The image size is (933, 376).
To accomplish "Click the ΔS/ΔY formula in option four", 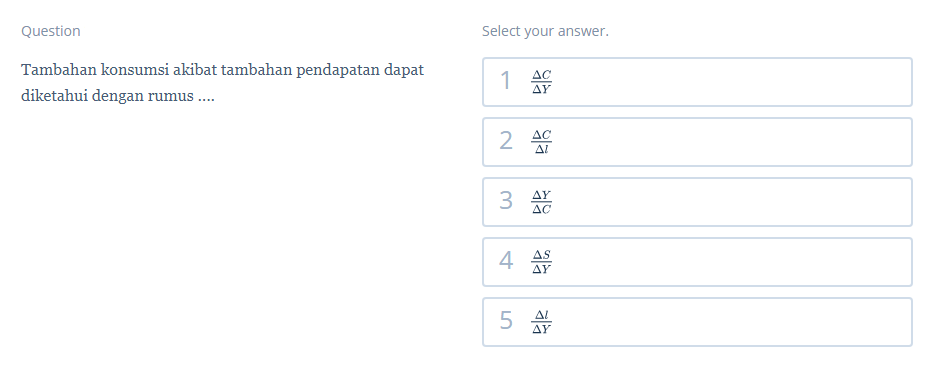I will click(541, 262).
